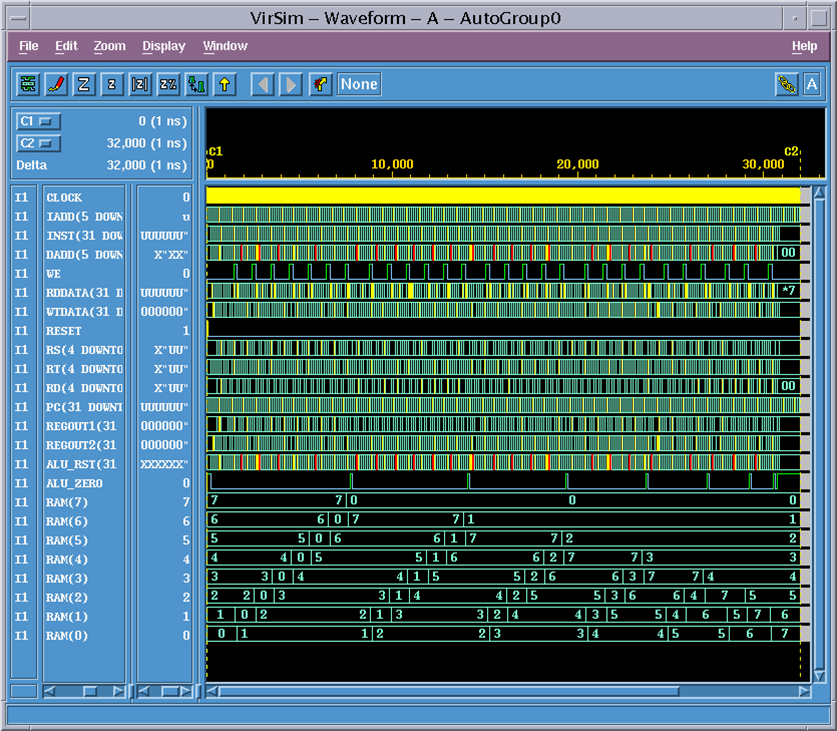
Task: Select the DADD(5 DOWN signal row
Action: click(x=84, y=255)
